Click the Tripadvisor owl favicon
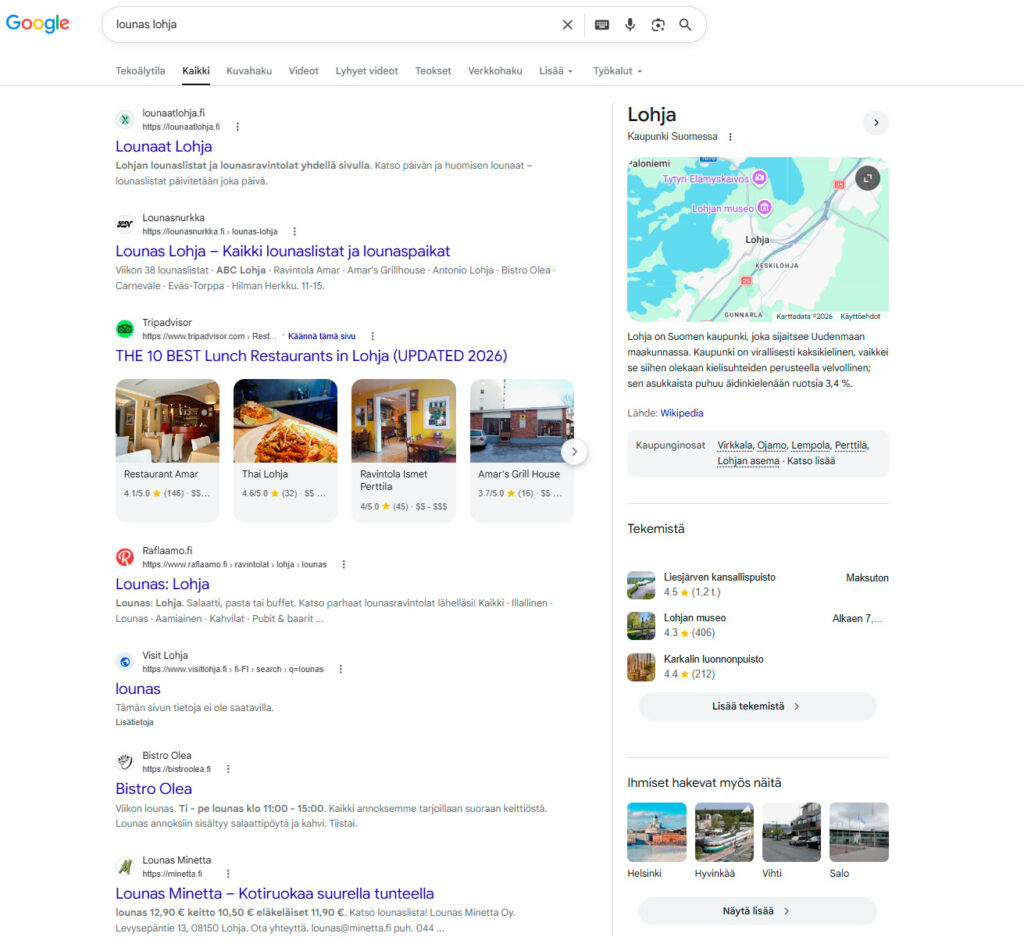Image resolution: width=1024 pixels, height=944 pixels. [x=125, y=328]
